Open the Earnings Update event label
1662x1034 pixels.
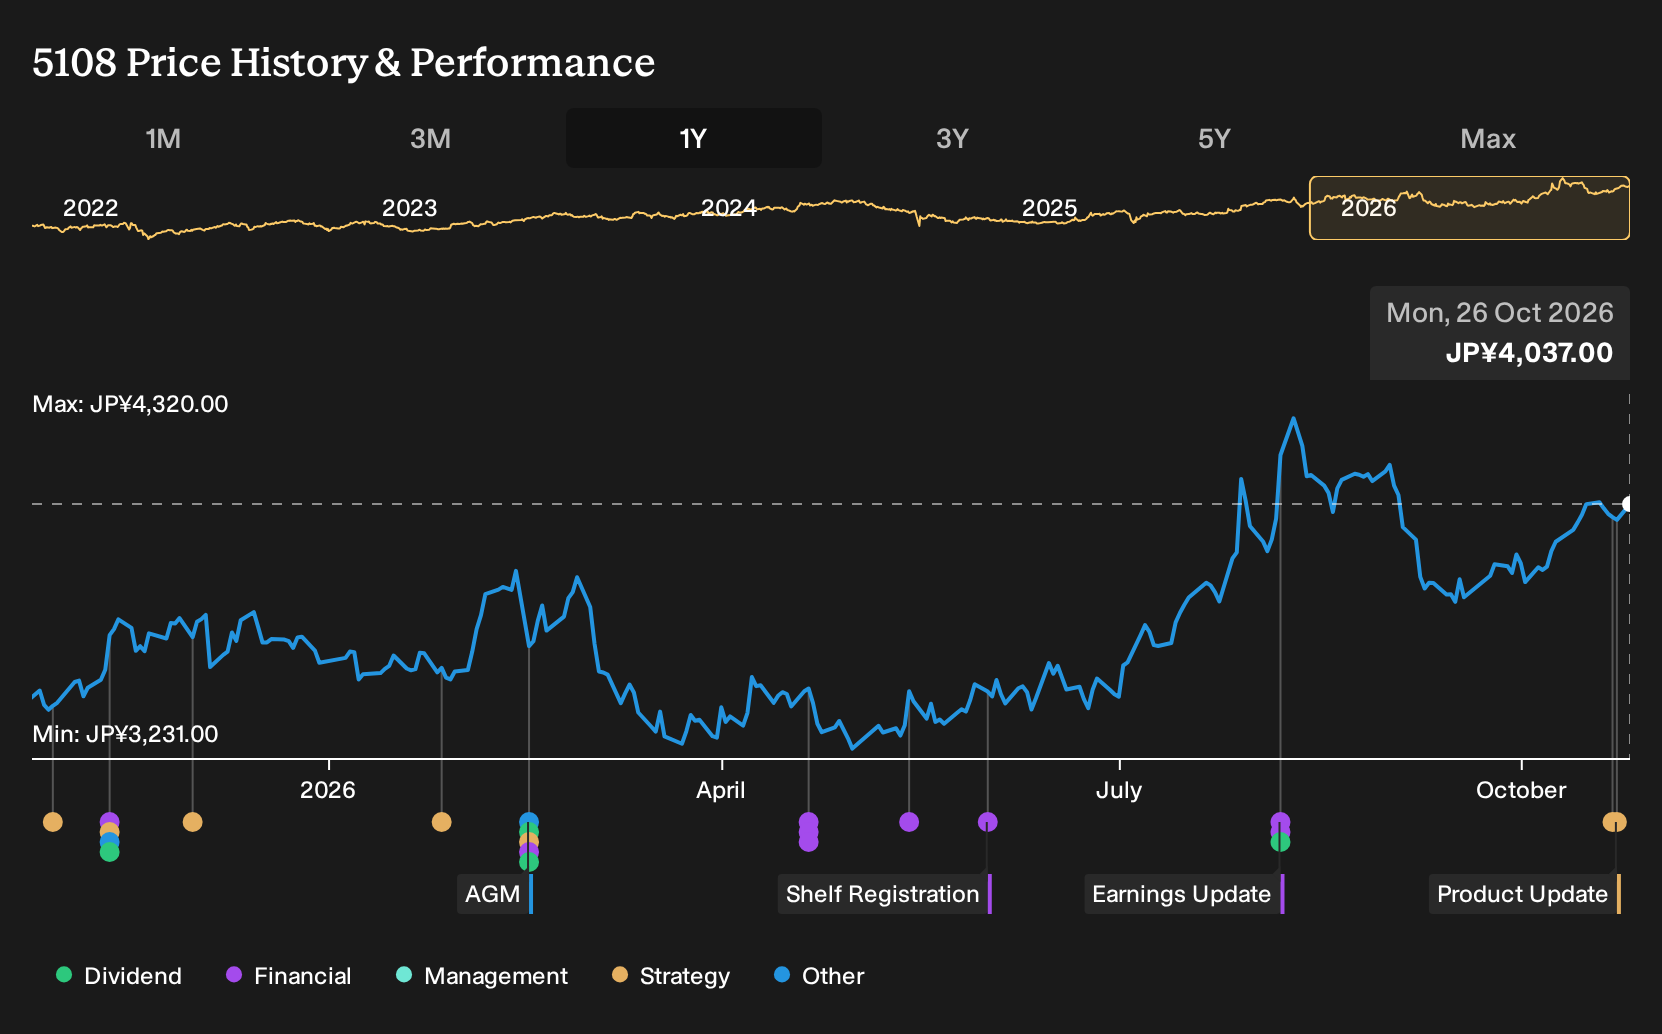[1184, 894]
